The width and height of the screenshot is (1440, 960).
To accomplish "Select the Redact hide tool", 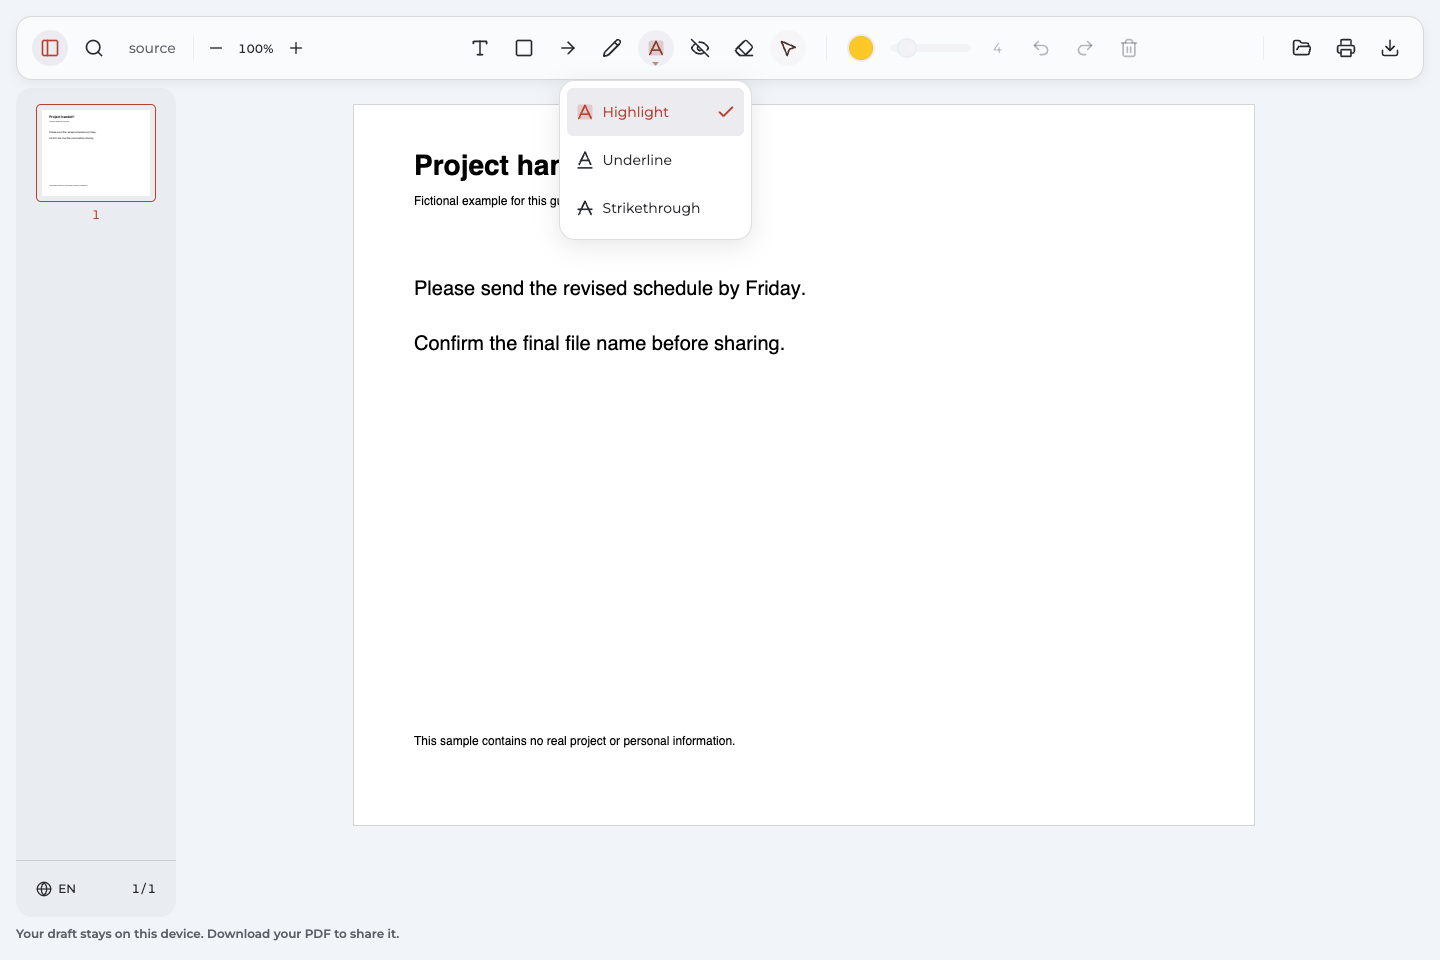I will (700, 48).
